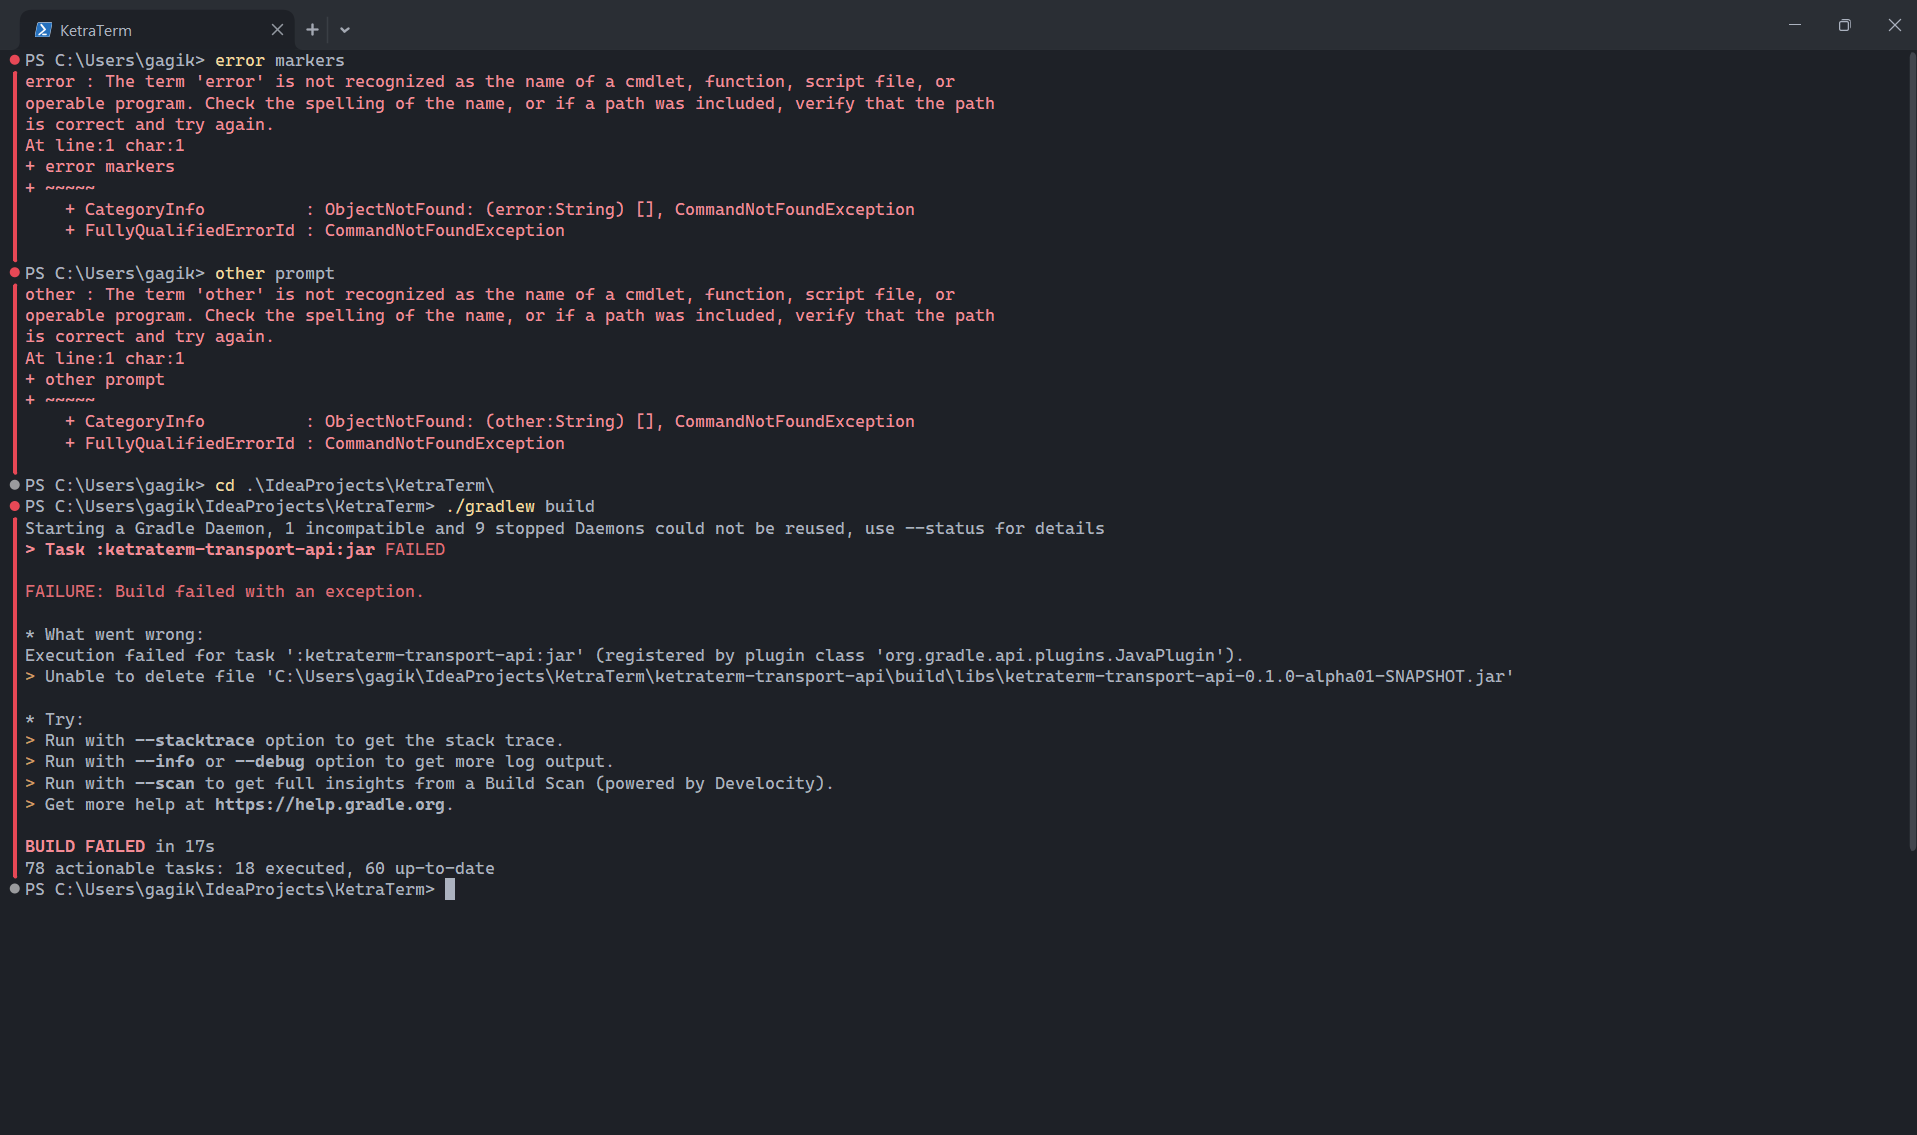Close the KetraTerm window
The width and height of the screenshot is (1917, 1135).
[1894, 25]
